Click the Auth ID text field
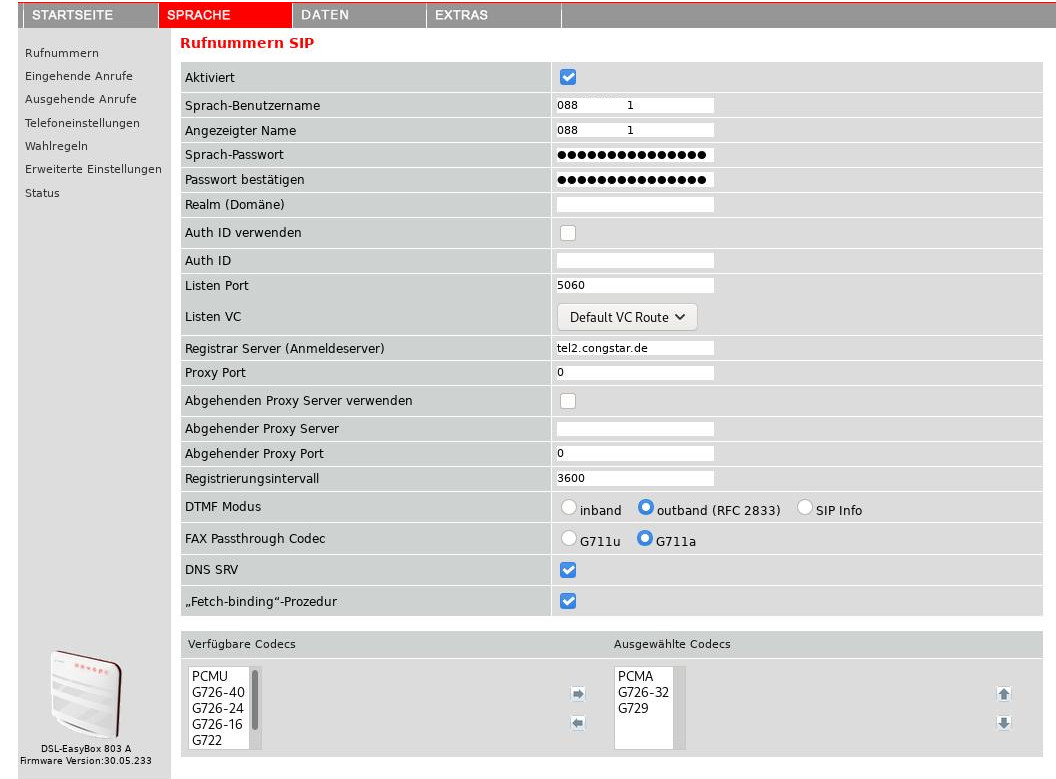1056x779 pixels. (635, 261)
